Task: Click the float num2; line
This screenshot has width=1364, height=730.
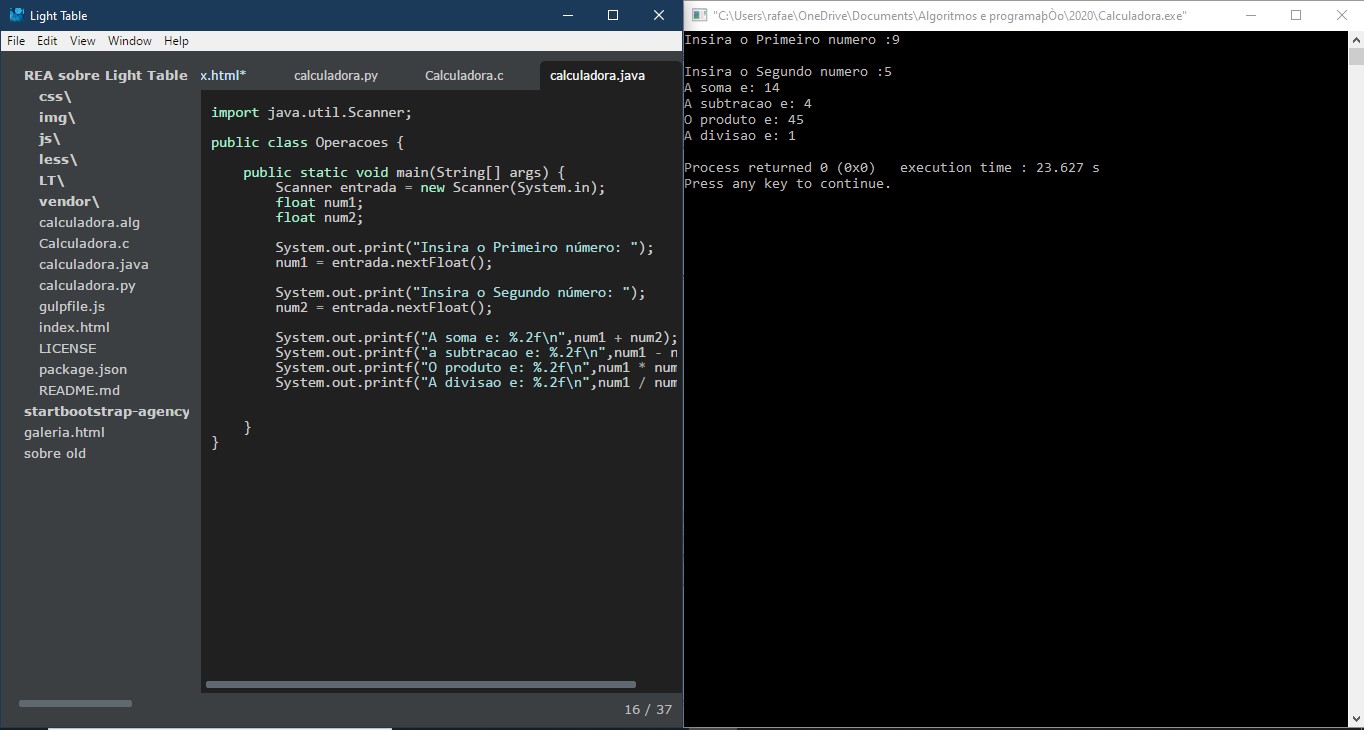Action: pyautogui.click(x=319, y=217)
